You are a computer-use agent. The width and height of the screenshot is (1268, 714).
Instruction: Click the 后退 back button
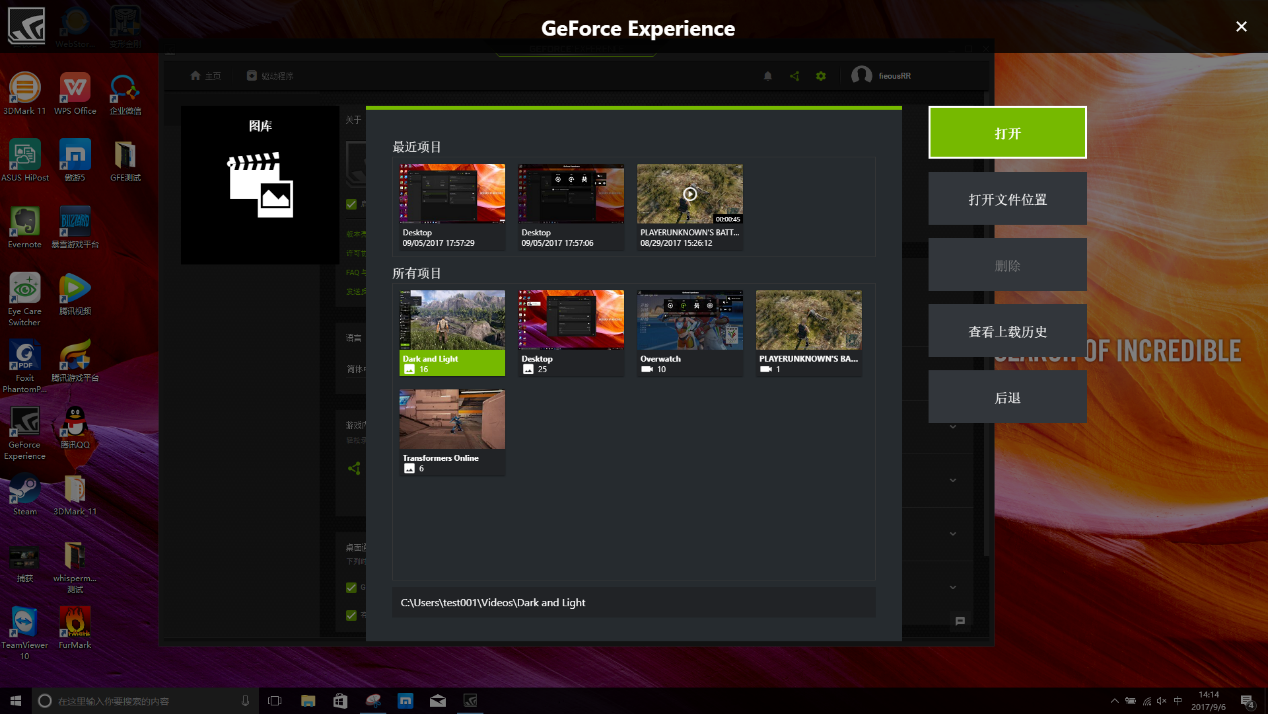tap(1007, 397)
